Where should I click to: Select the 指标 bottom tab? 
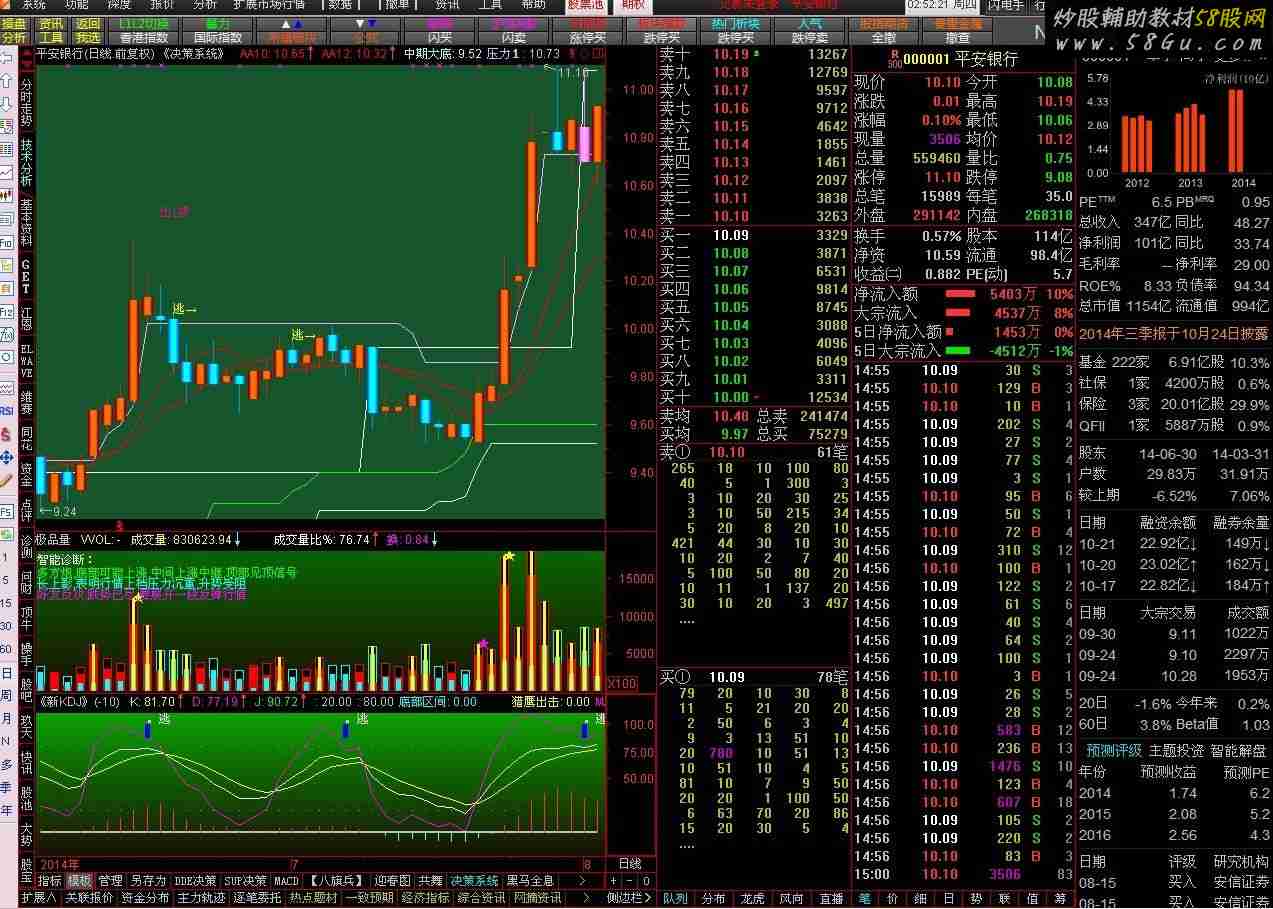(49, 881)
